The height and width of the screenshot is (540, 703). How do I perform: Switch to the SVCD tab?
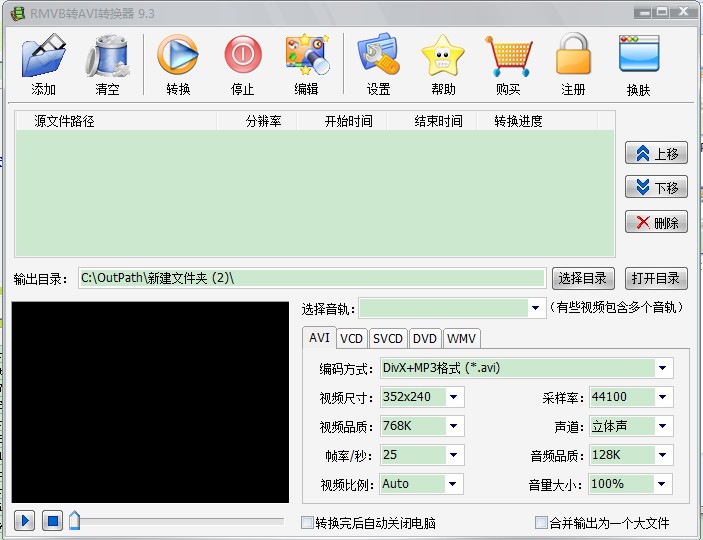tap(388, 338)
